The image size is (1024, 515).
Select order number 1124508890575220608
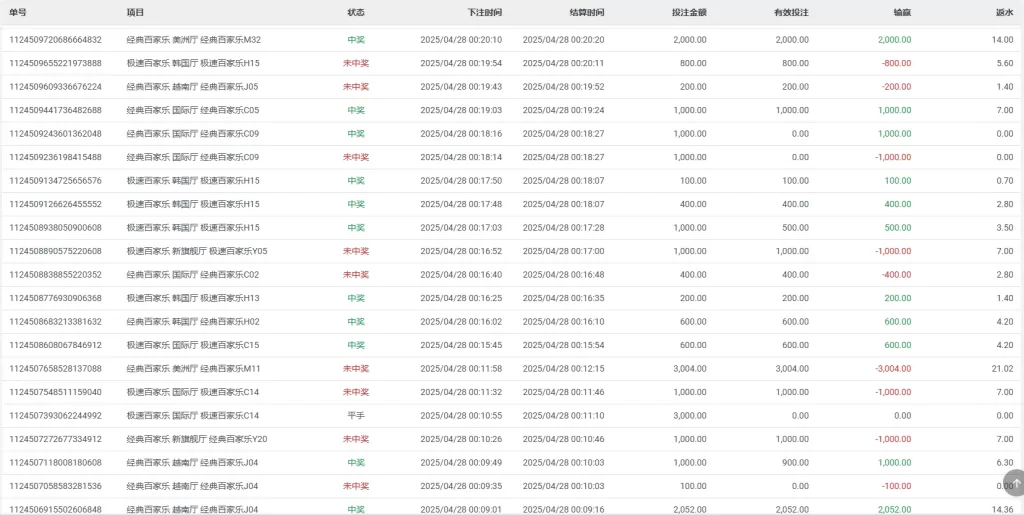coord(56,251)
